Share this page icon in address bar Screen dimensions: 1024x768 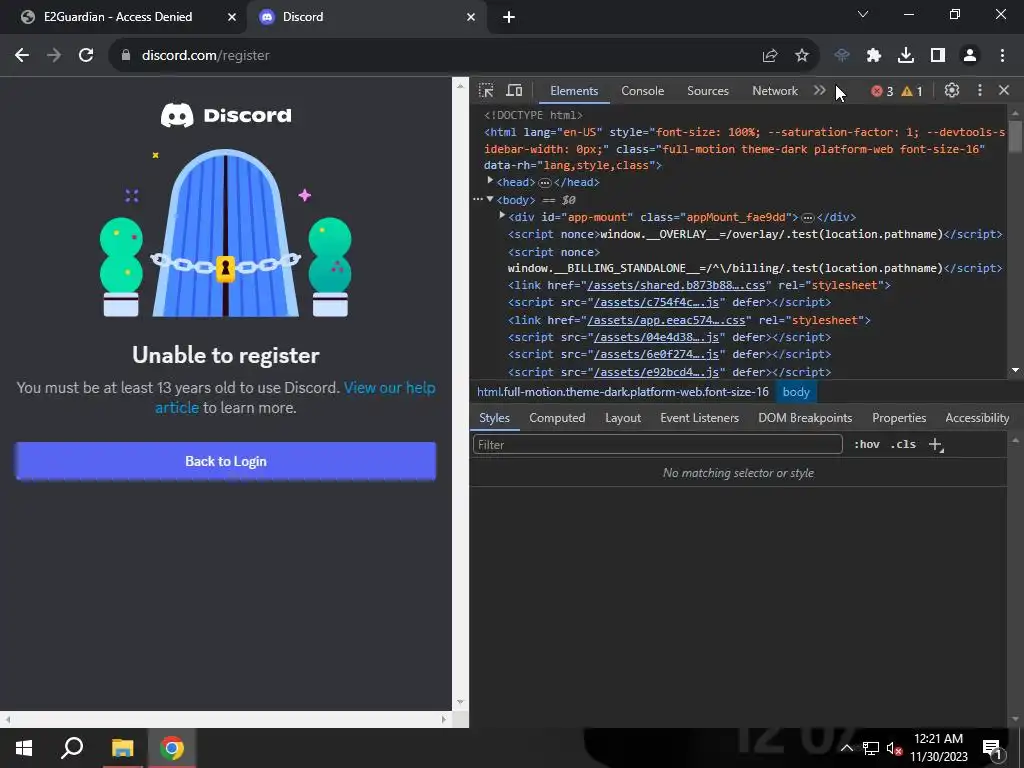click(770, 56)
